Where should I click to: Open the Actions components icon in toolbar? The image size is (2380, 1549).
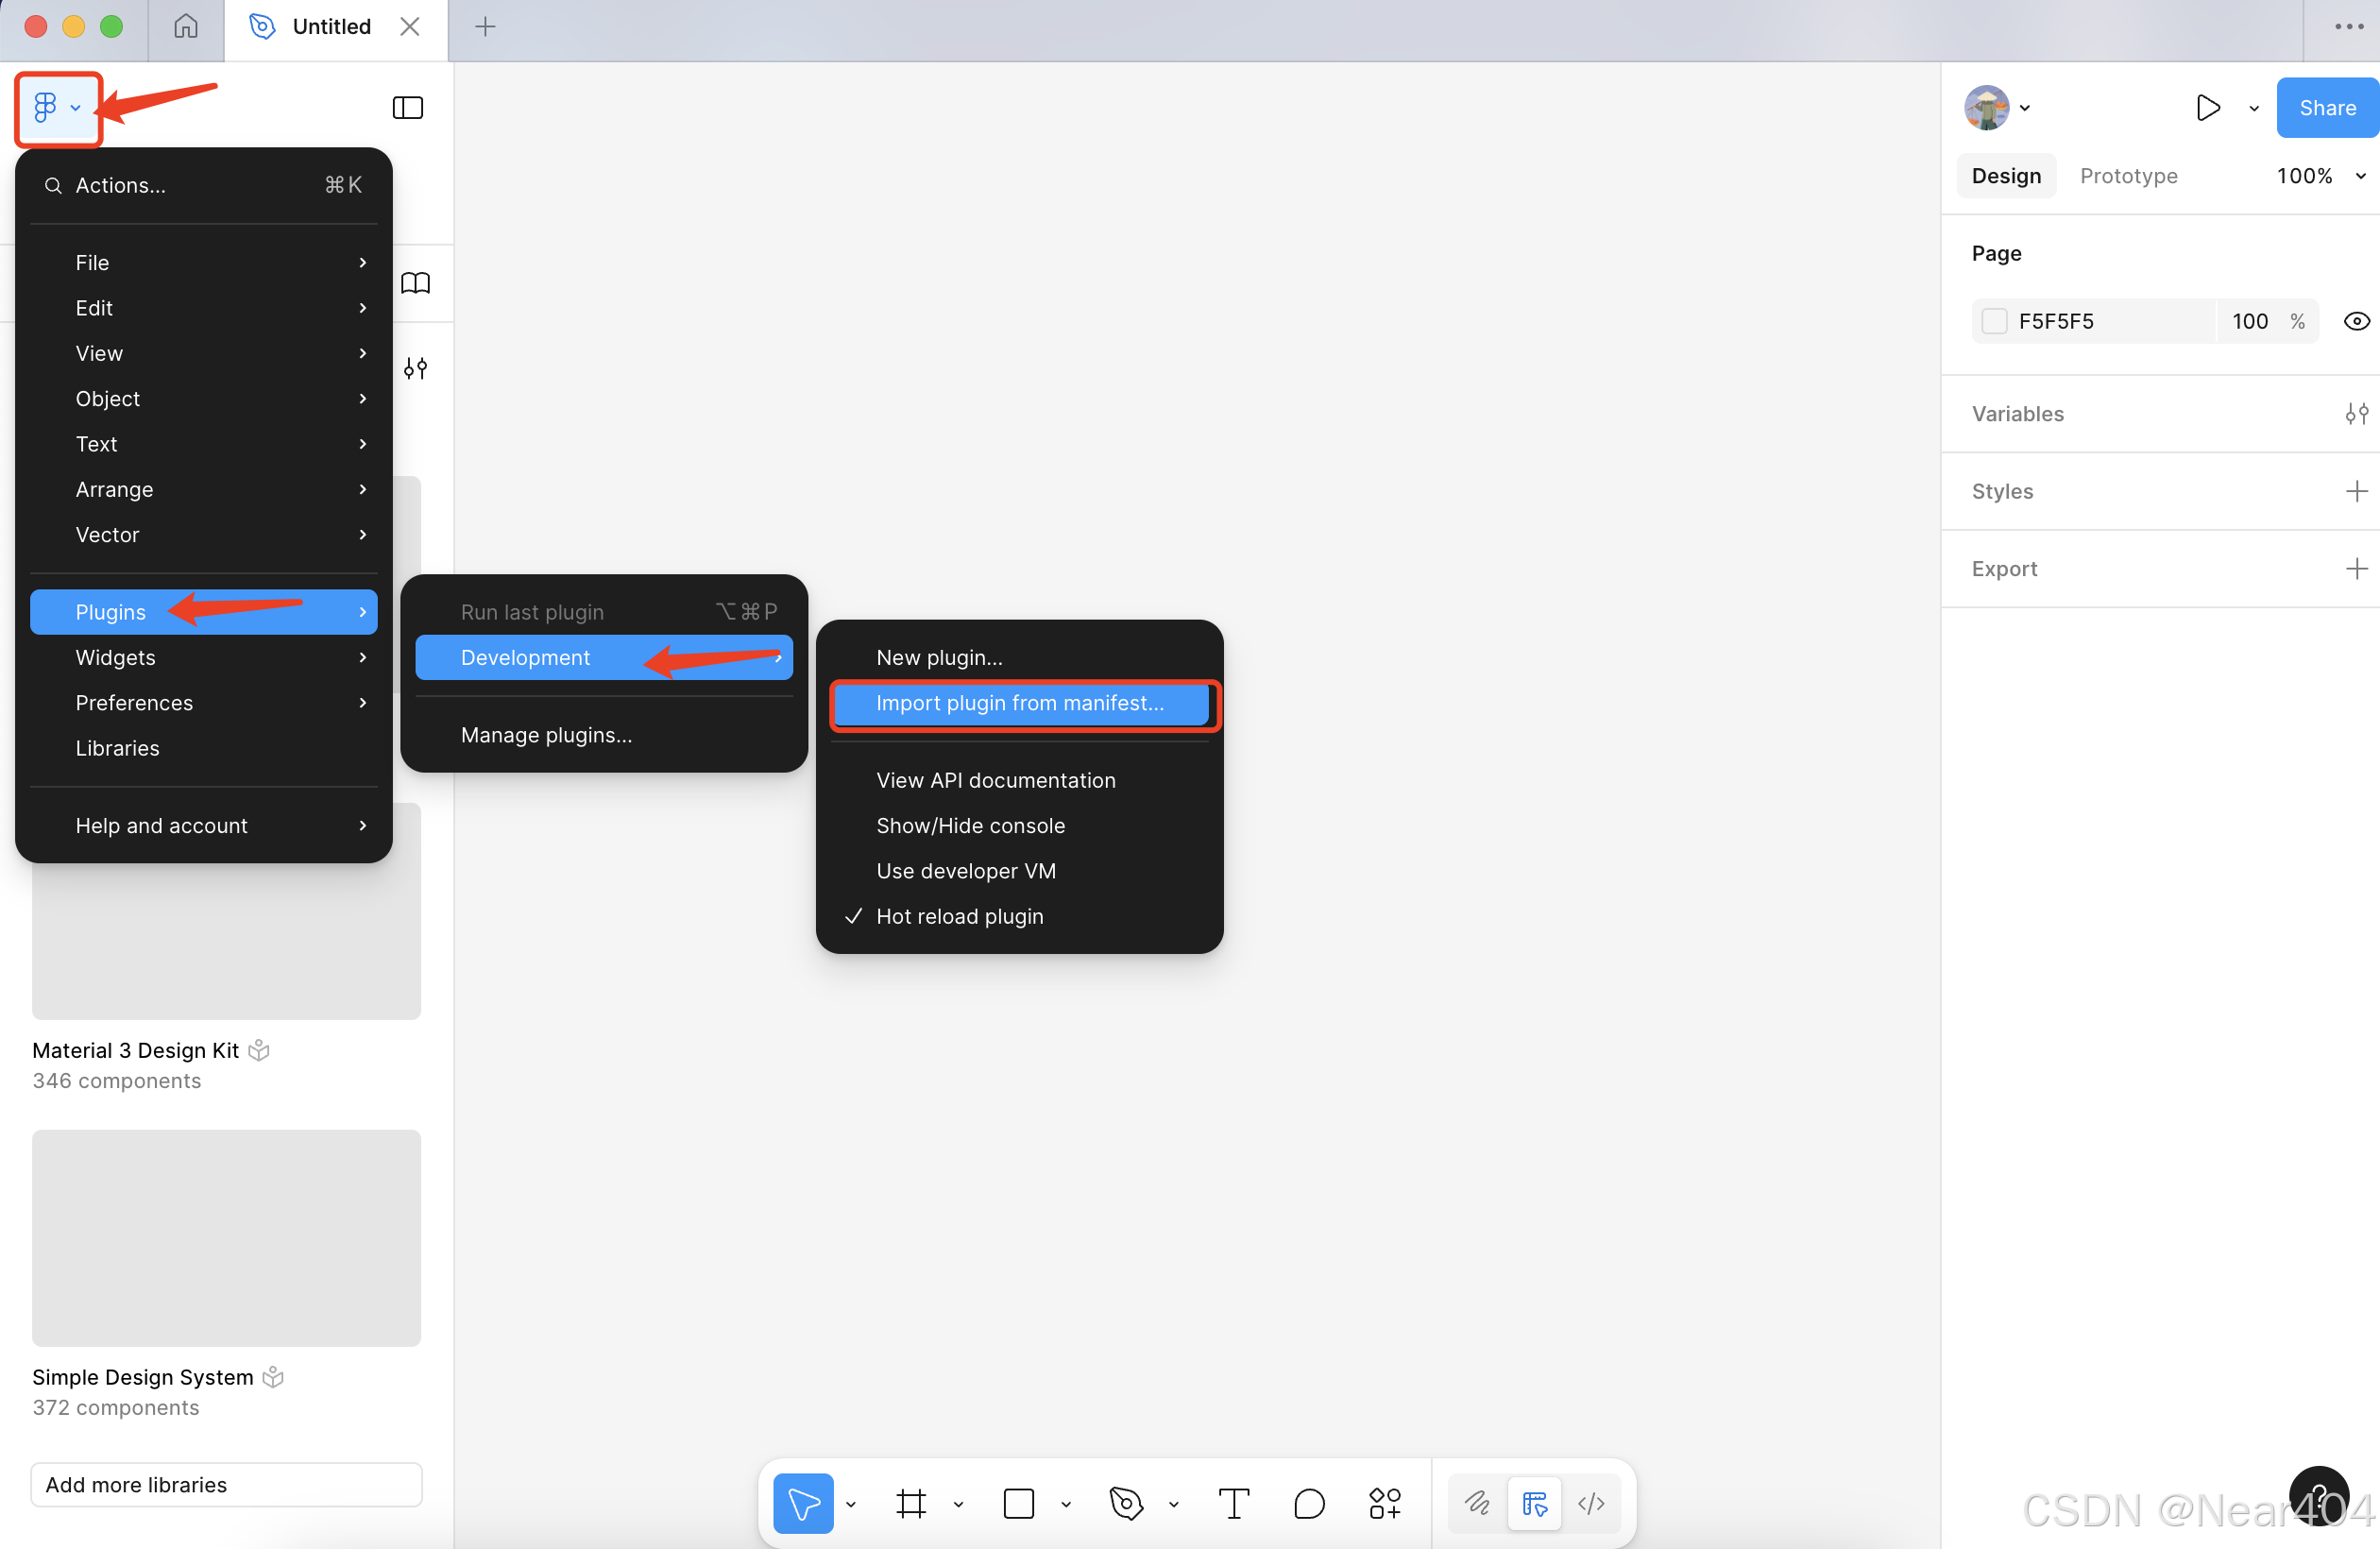(1385, 1503)
